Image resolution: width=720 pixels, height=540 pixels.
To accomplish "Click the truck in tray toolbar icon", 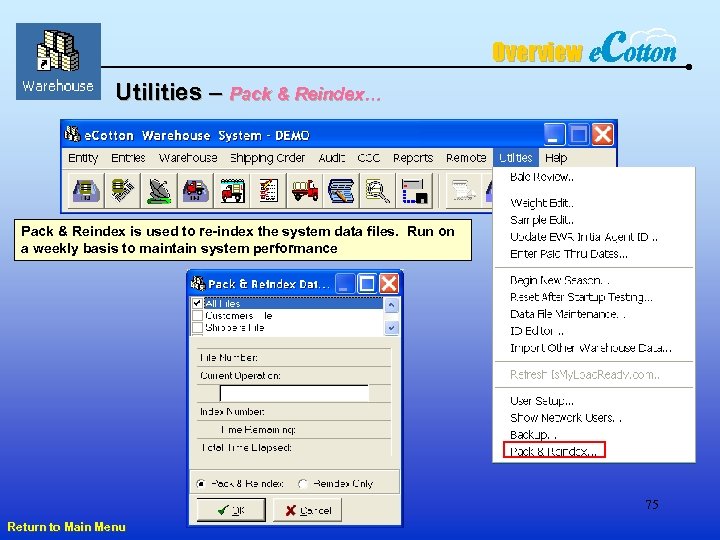I will 196,190.
